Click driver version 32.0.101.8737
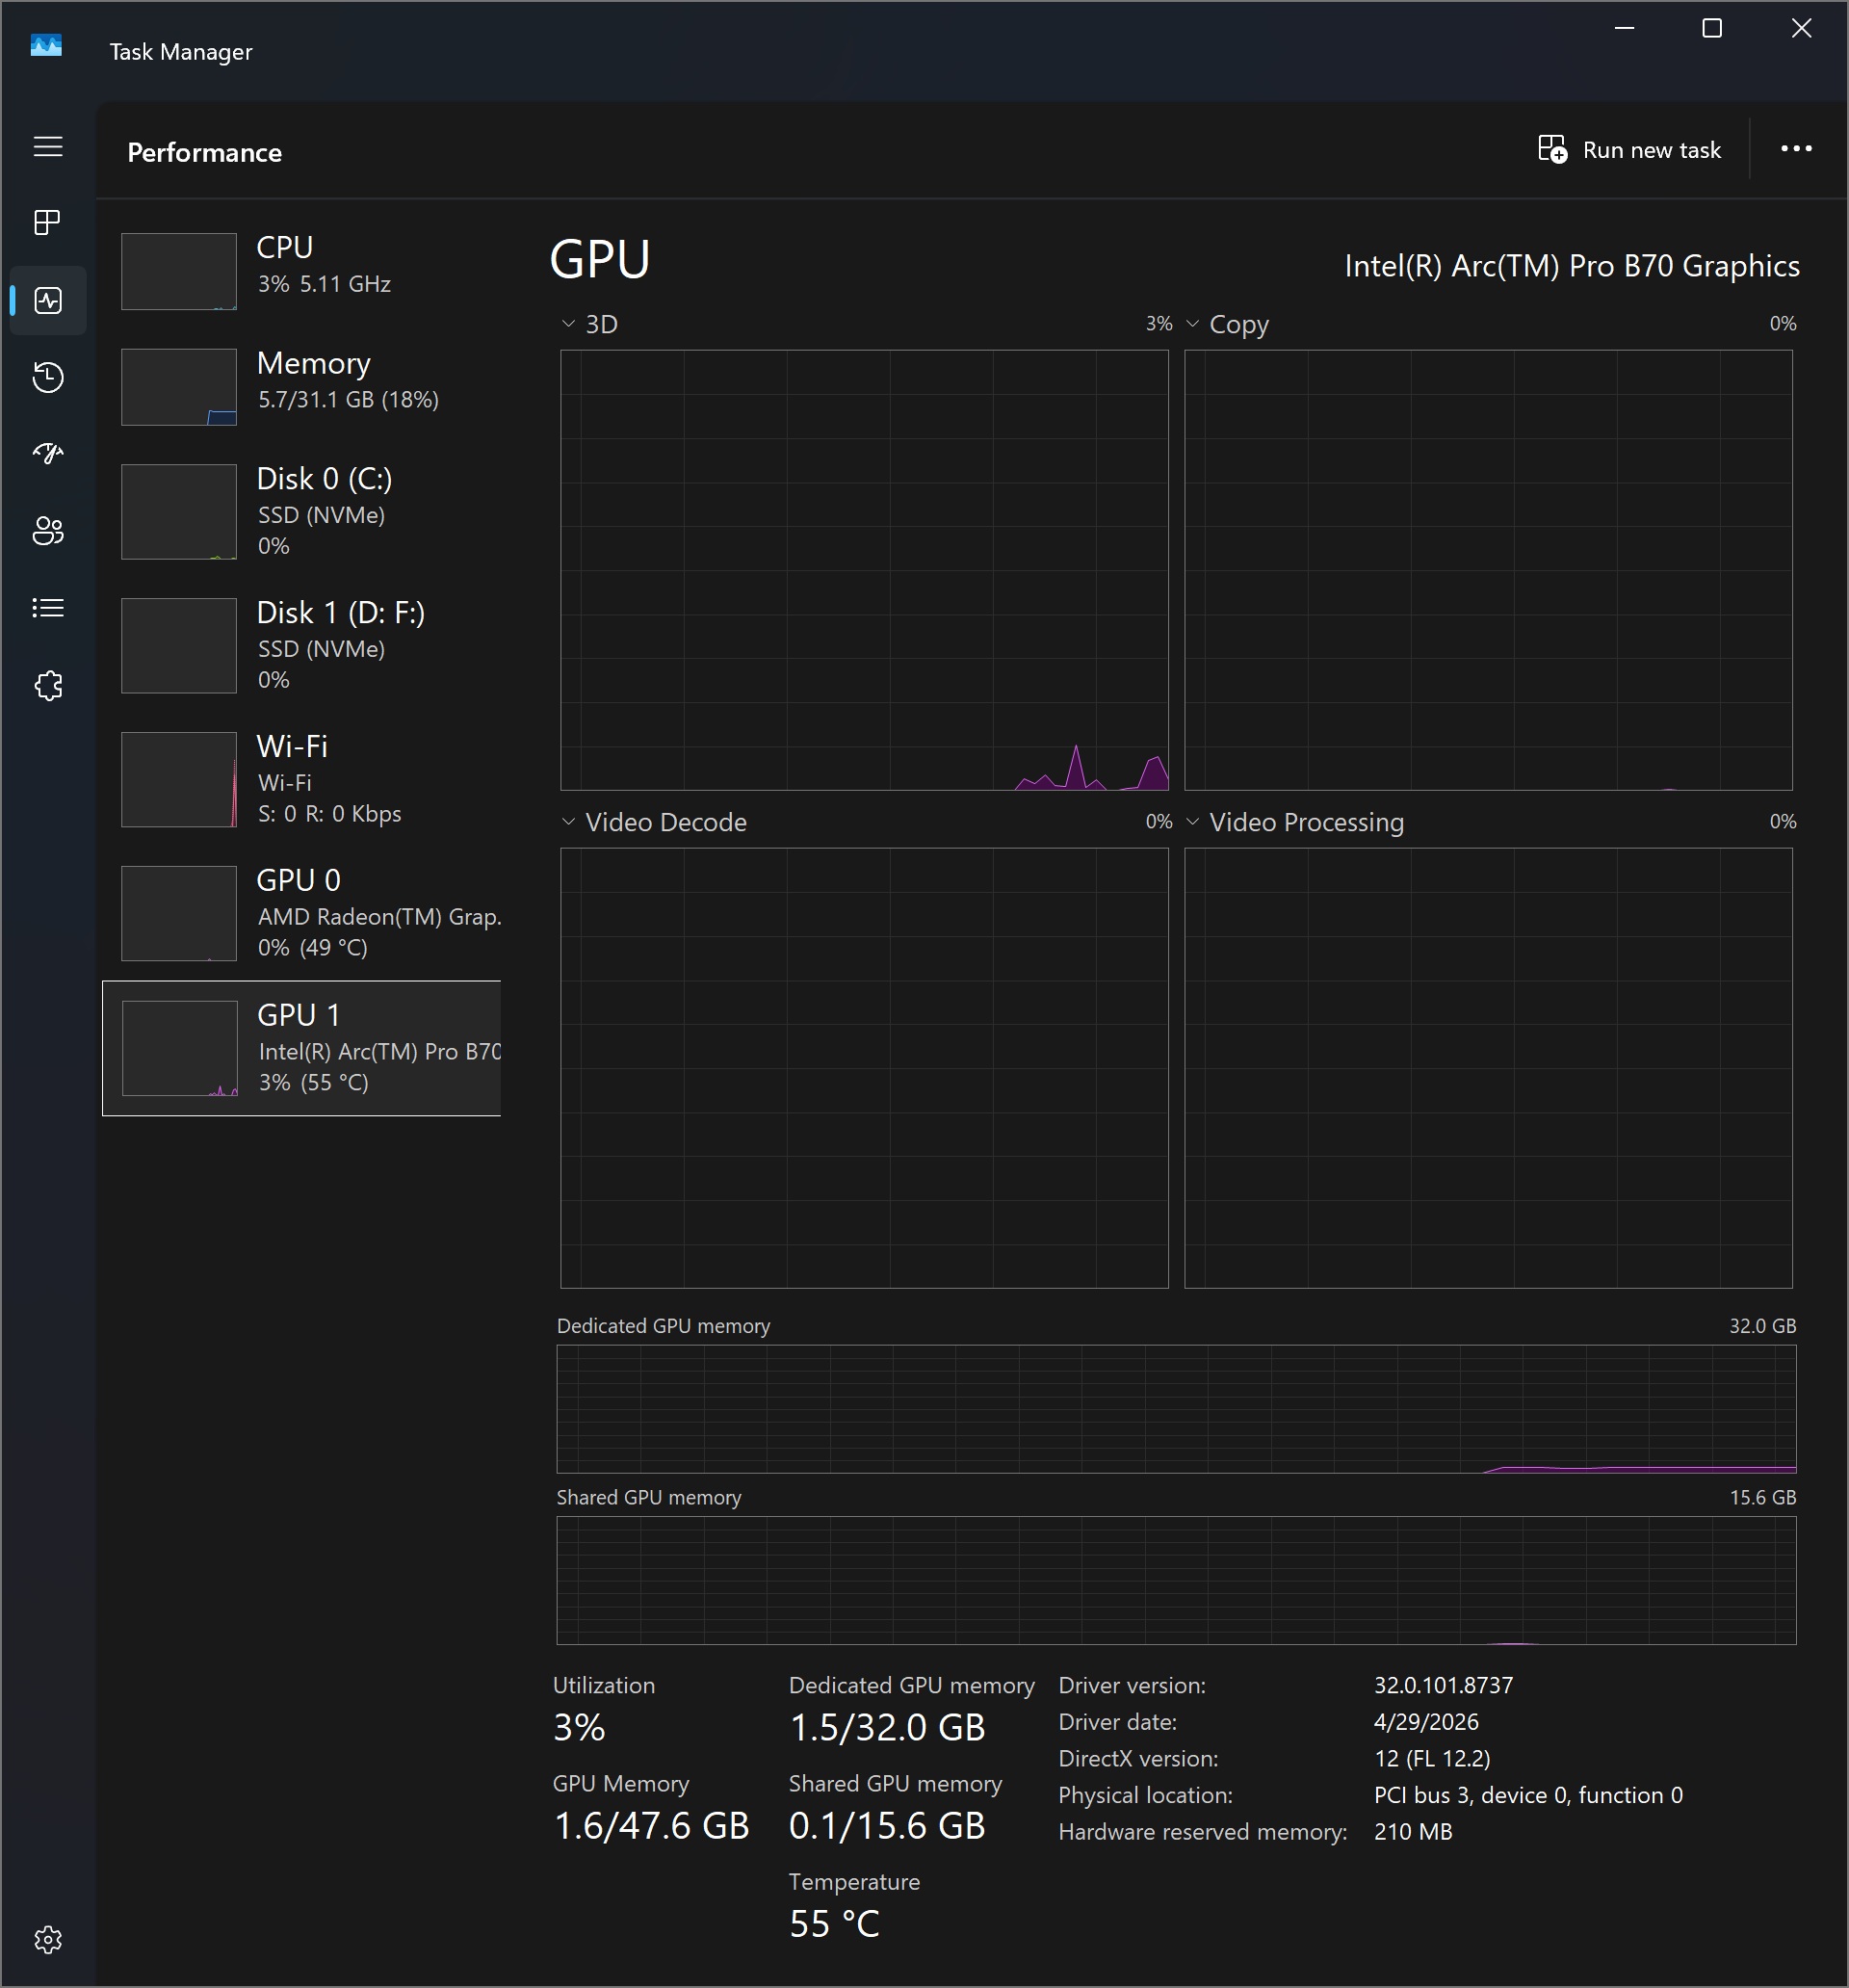 [x=1443, y=1685]
